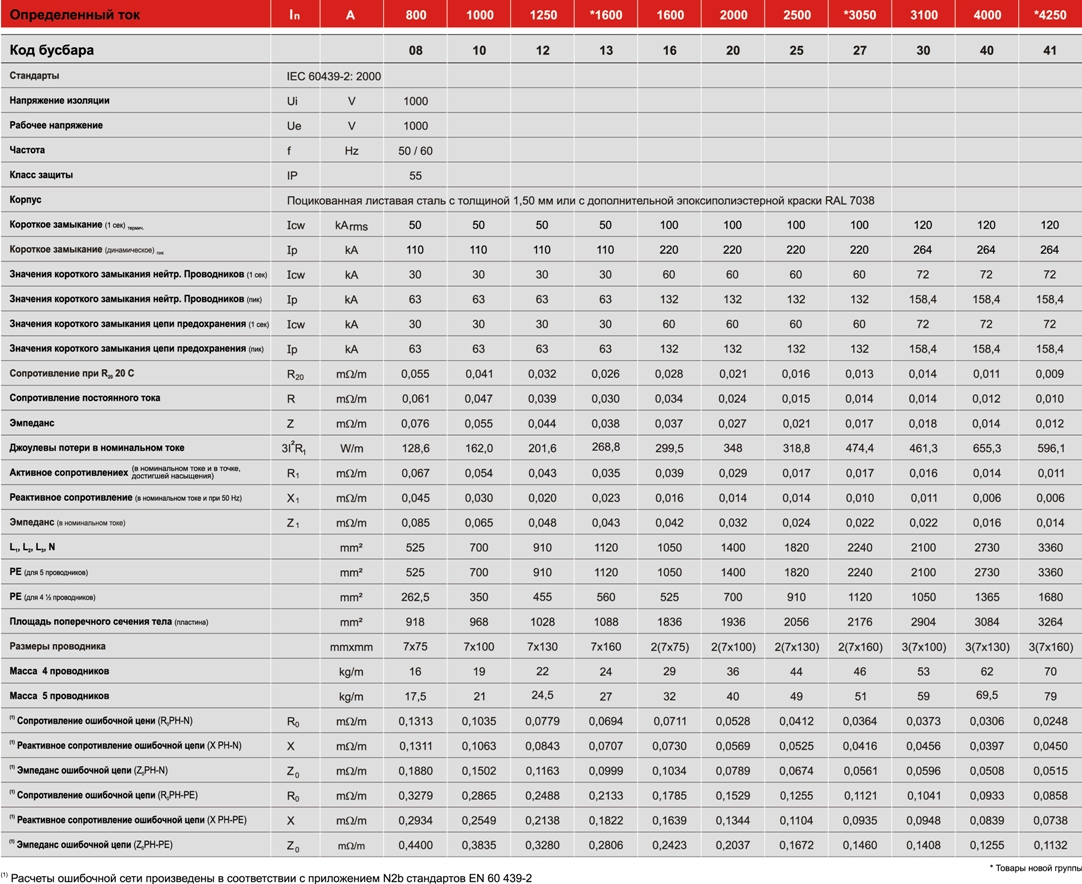Image resolution: width=1082 pixels, height=884 pixels.
Task: Click the "W/m" unit cell
Action: 351,449
